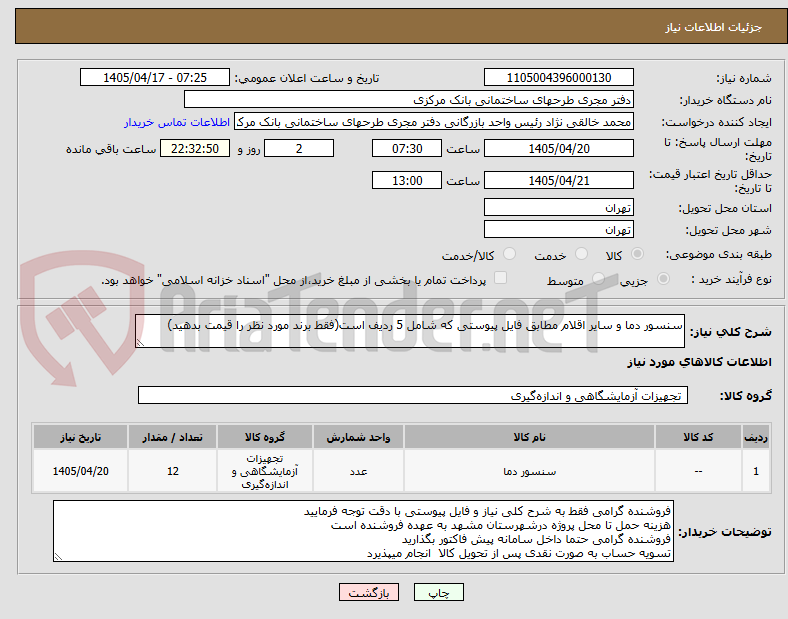
Task: Click the گروه کالا column header
Action: pos(265,437)
